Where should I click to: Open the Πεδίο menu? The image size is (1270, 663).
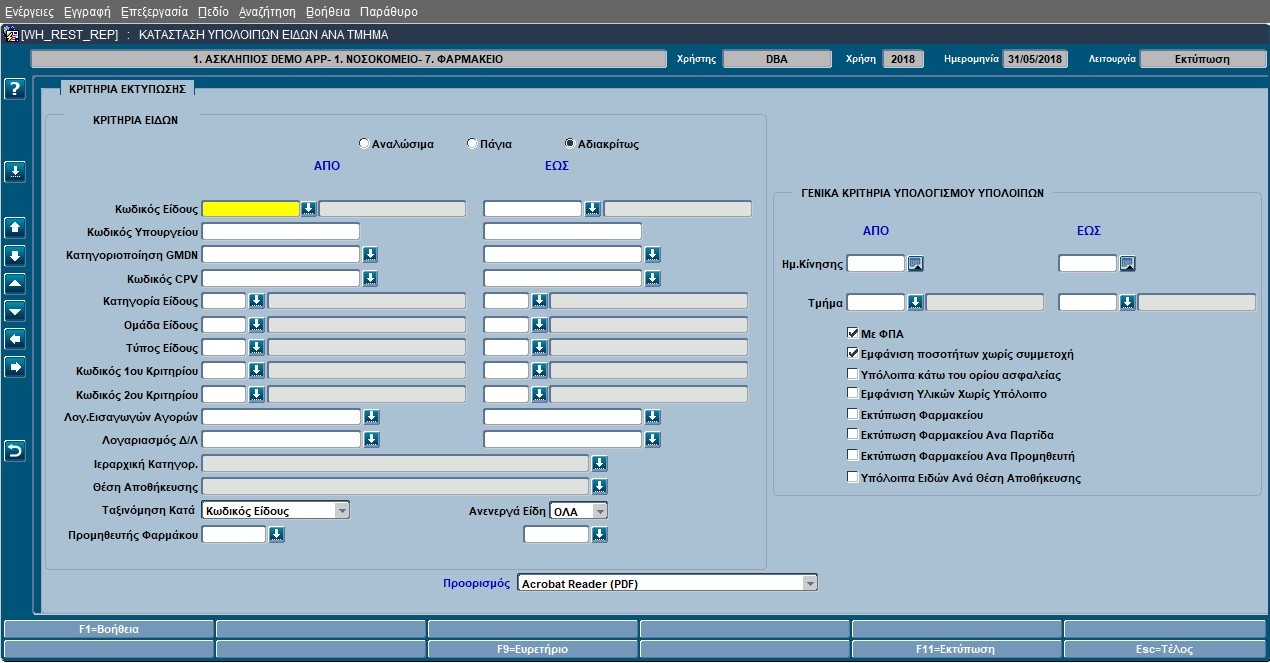tap(213, 12)
